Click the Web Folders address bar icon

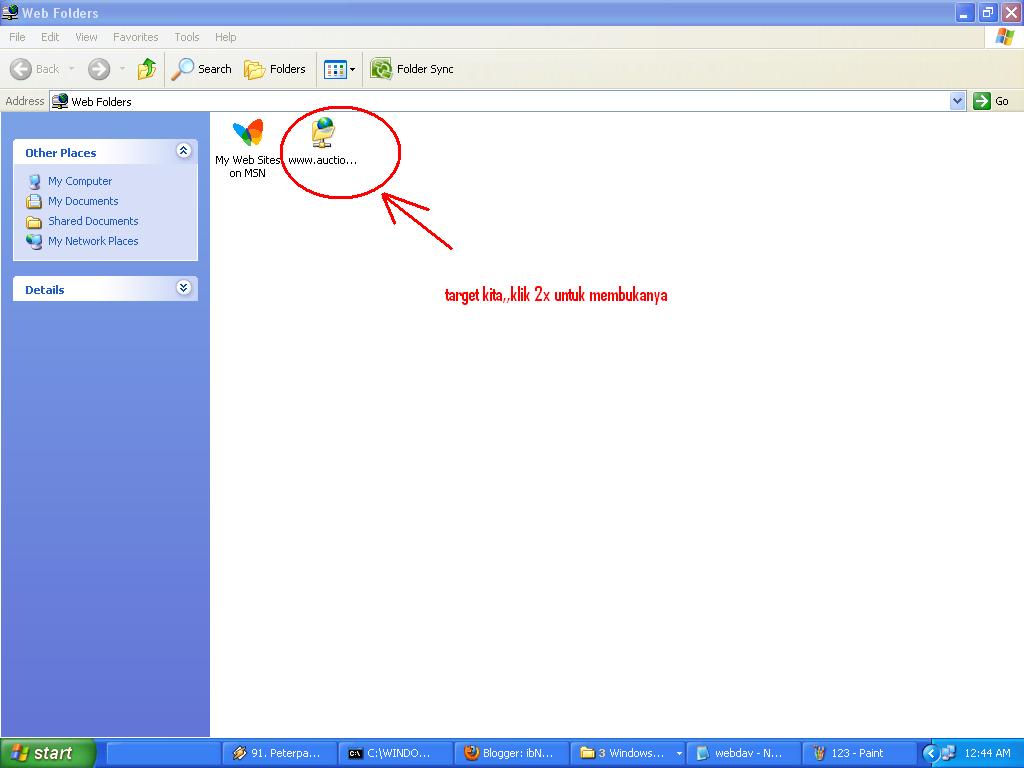[60, 101]
